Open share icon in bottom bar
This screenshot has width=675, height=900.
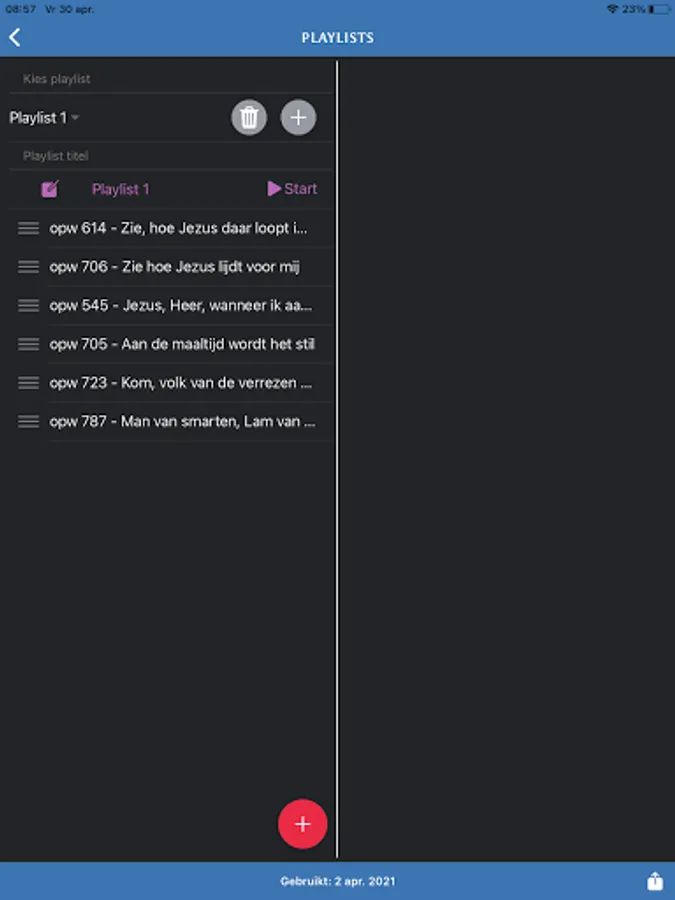pyautogui.click(x=655, y=880)
